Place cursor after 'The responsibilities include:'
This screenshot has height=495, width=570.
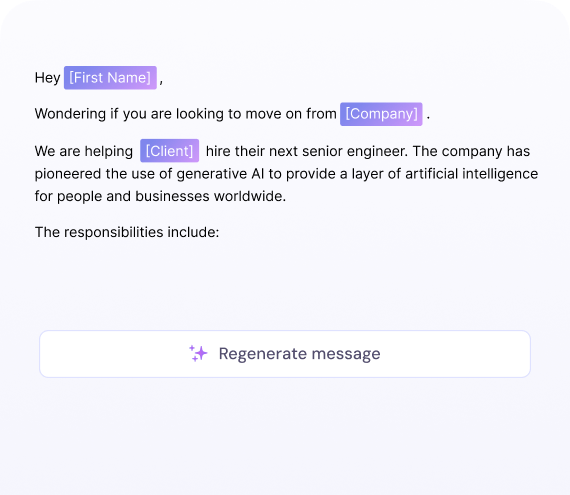(220, 232)
